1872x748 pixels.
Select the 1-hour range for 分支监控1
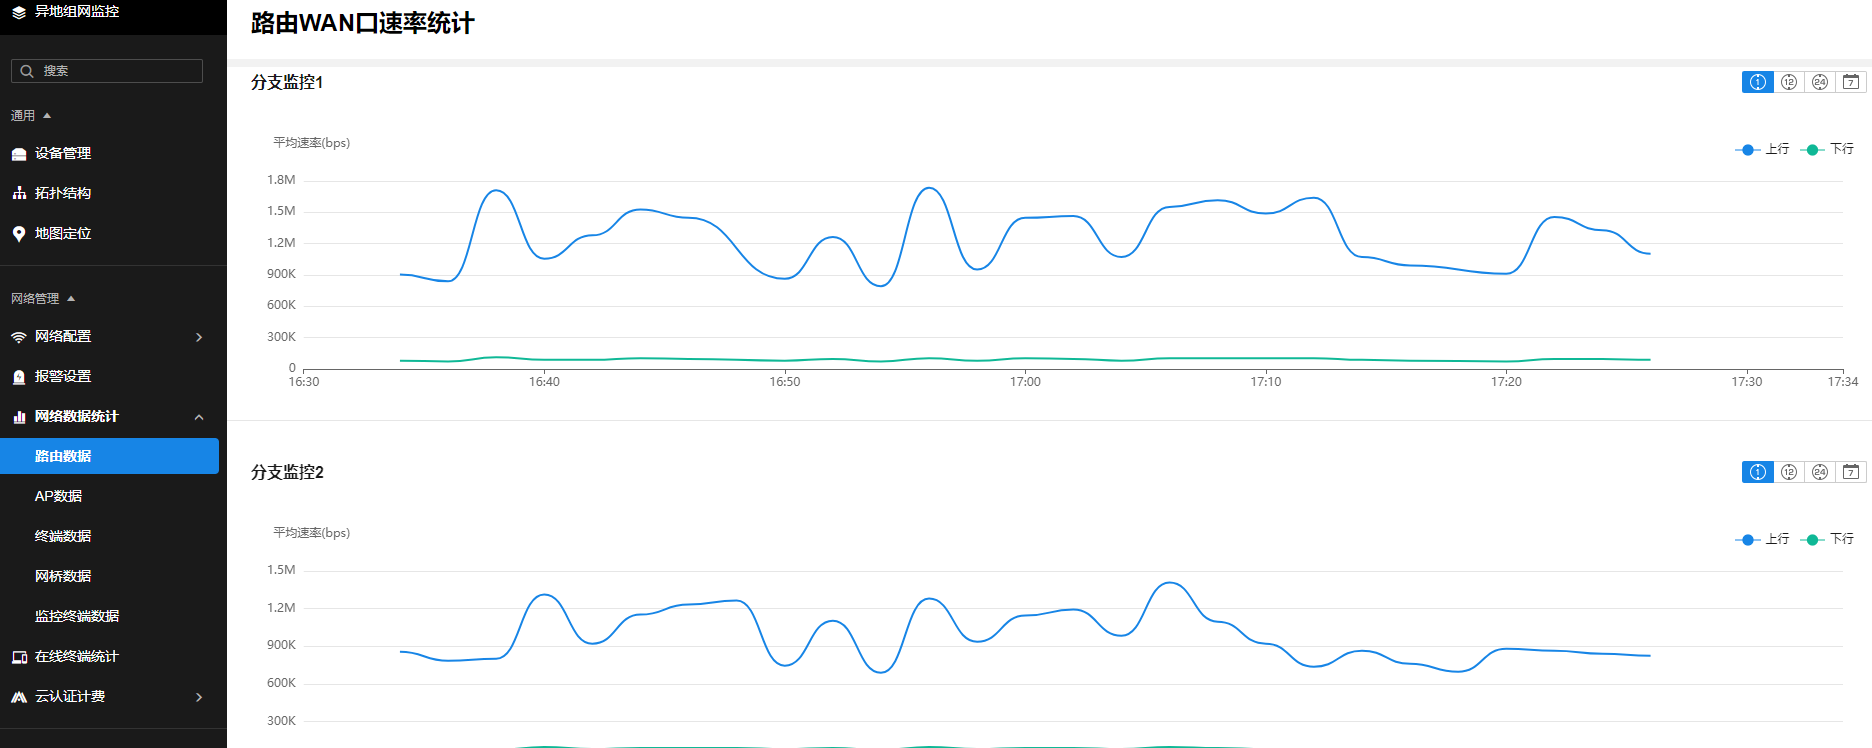(1757, 82)
